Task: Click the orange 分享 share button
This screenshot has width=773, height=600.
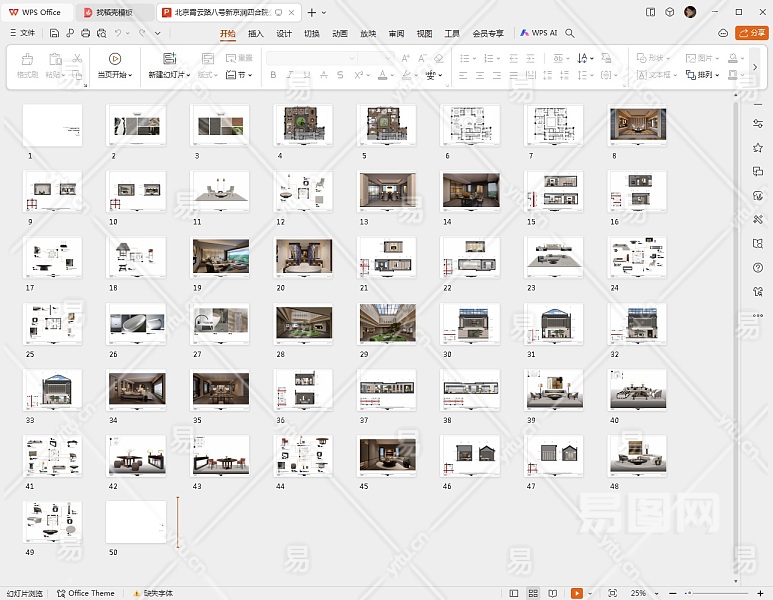Action: point(751,33)
